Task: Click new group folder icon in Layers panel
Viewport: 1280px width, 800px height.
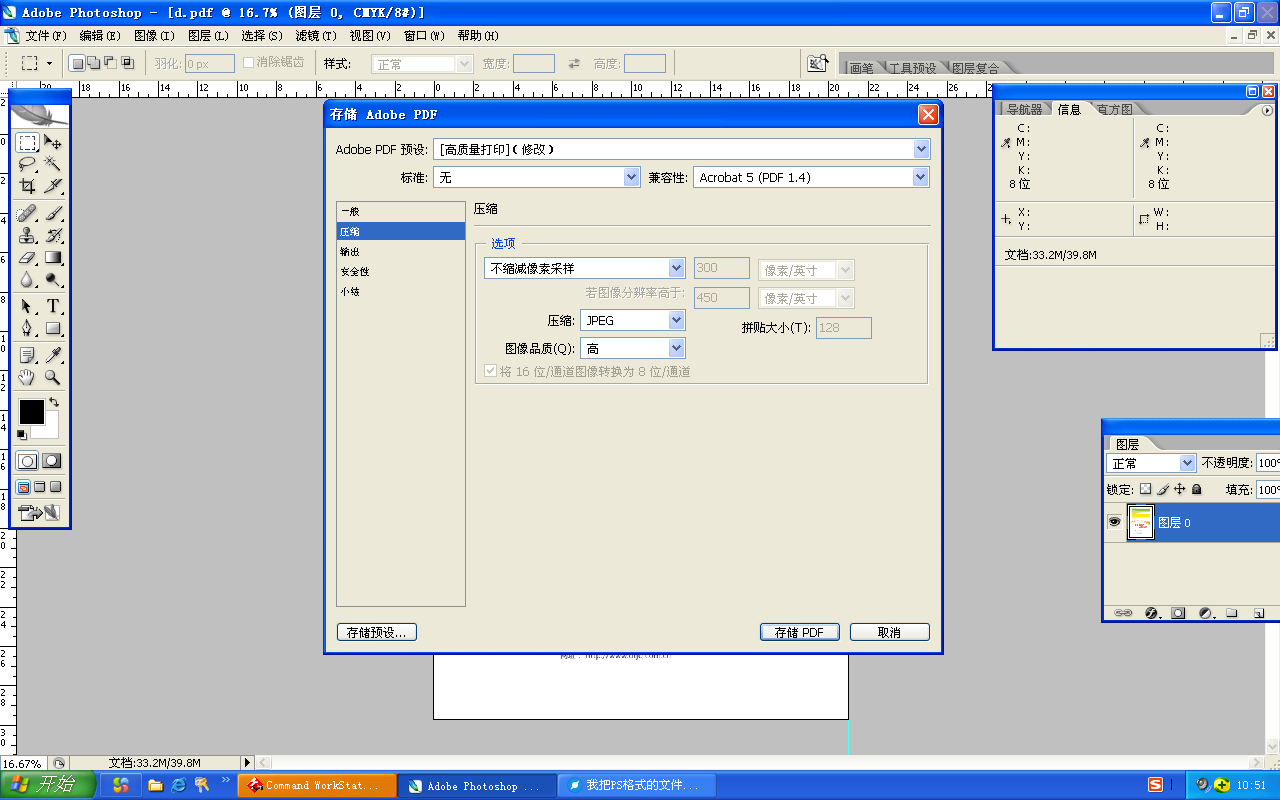Action: 1232,613
